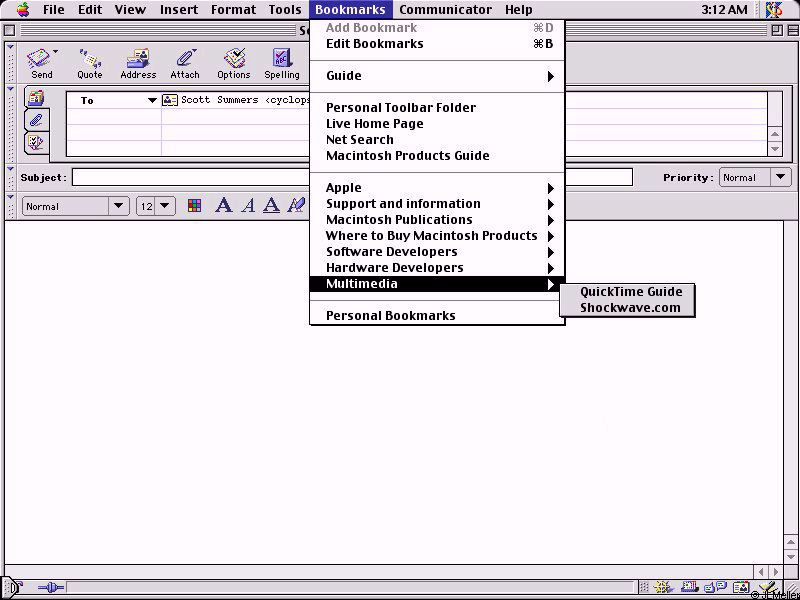Open the Communicator menu

pyautogui.click(x=445, y=9)
